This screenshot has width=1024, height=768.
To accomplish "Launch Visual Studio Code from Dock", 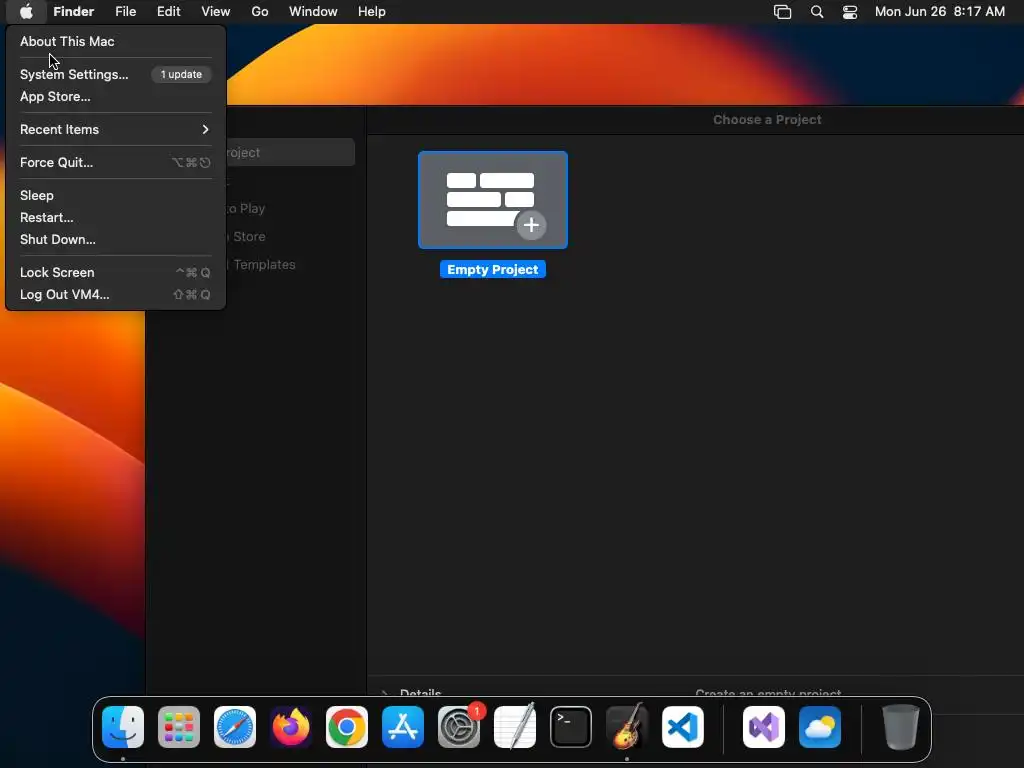I will click(682, 727).
